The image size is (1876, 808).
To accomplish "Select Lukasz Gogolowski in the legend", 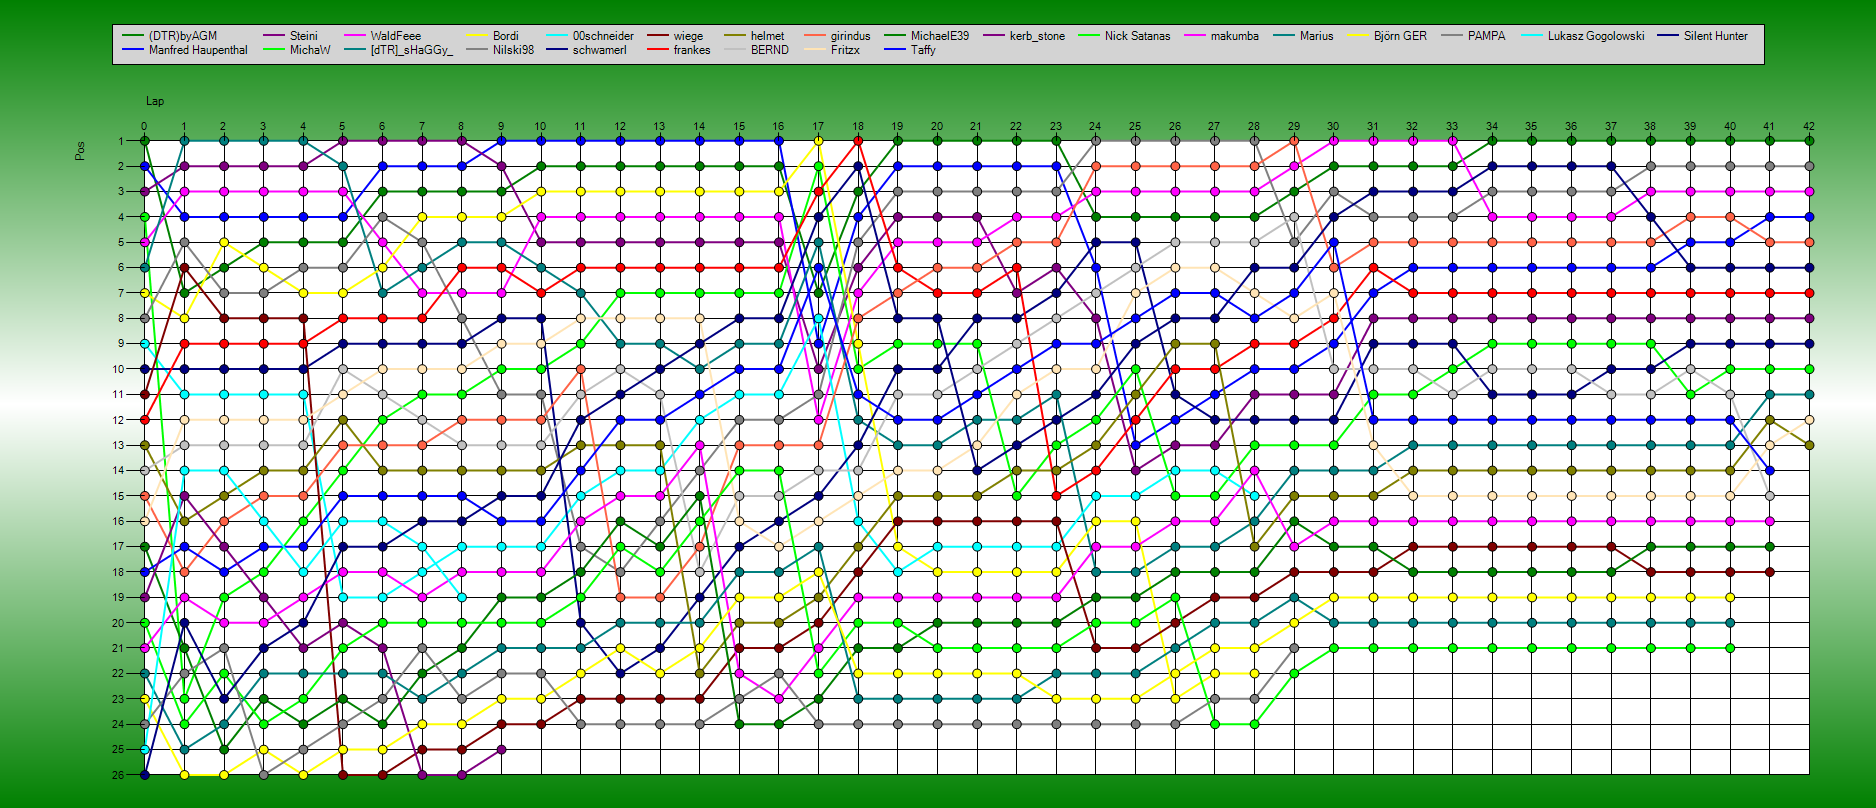I will [1596, 36].
